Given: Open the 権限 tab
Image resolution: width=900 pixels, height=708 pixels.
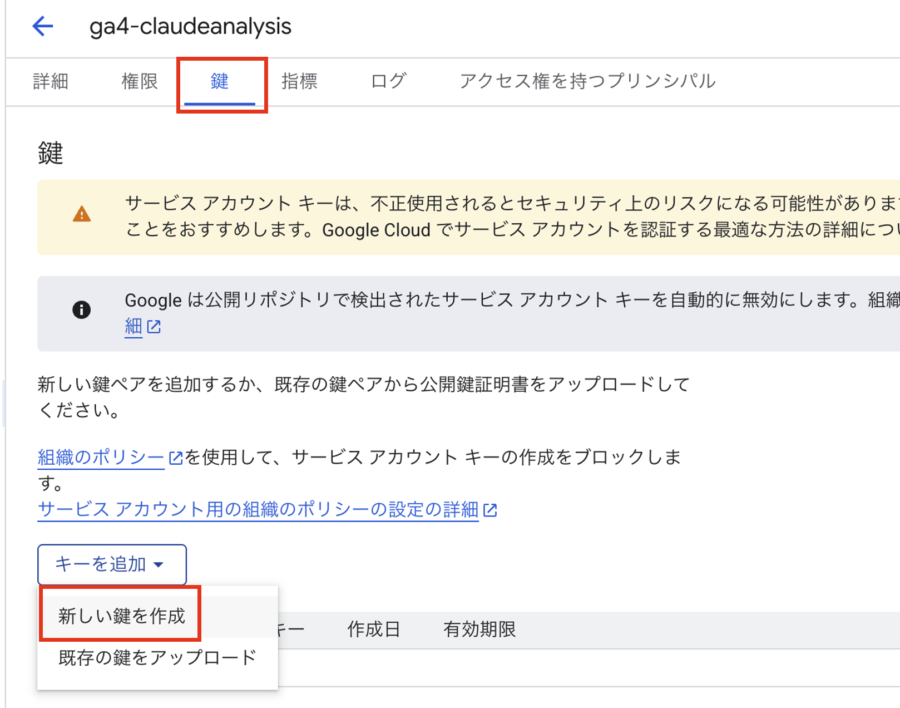Looking at the screenshot, I should point(140,82).
